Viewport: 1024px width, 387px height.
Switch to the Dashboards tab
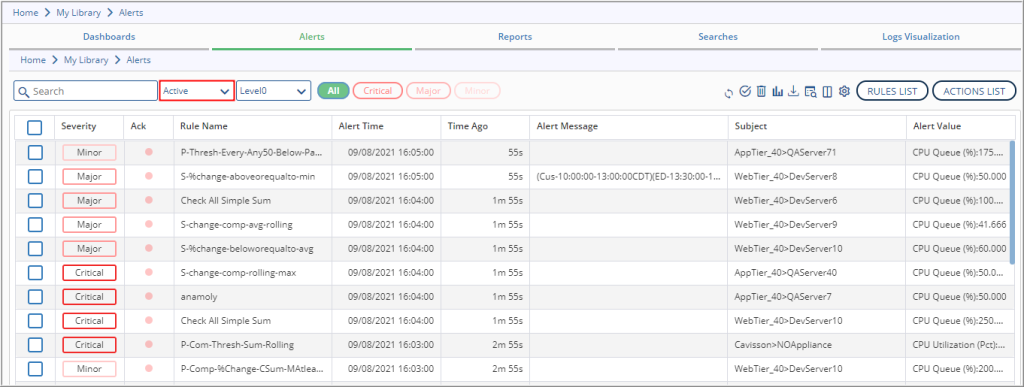(x=109, y=37)
